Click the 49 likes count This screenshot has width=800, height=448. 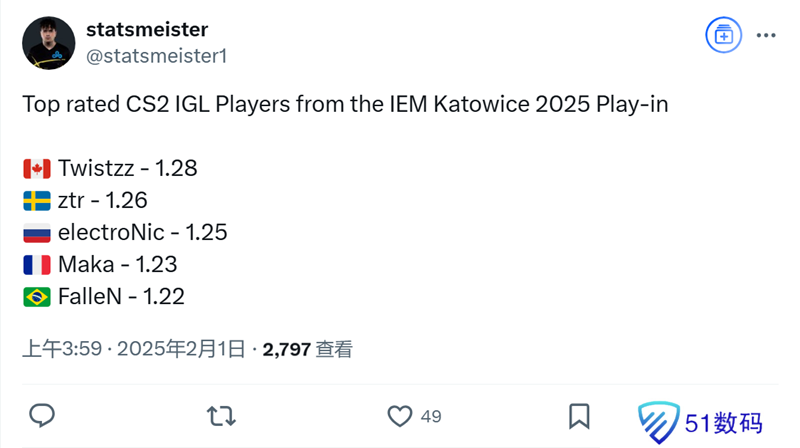(431, 416)
